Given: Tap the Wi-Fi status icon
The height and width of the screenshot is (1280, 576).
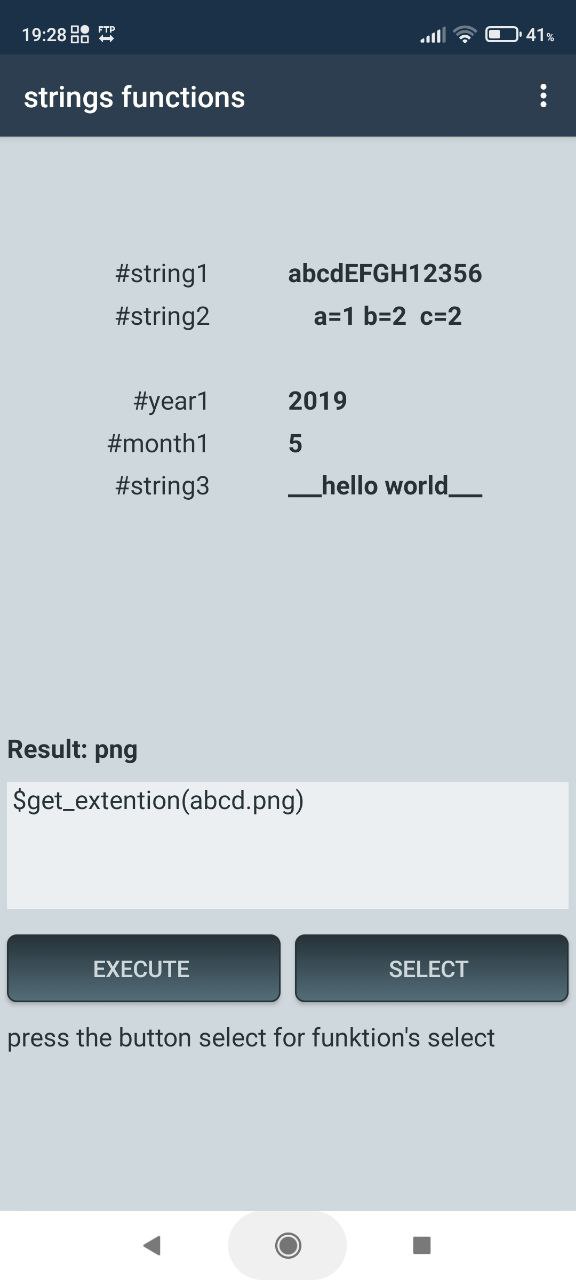Looking at the screenshot, I should tap(464, 35).
